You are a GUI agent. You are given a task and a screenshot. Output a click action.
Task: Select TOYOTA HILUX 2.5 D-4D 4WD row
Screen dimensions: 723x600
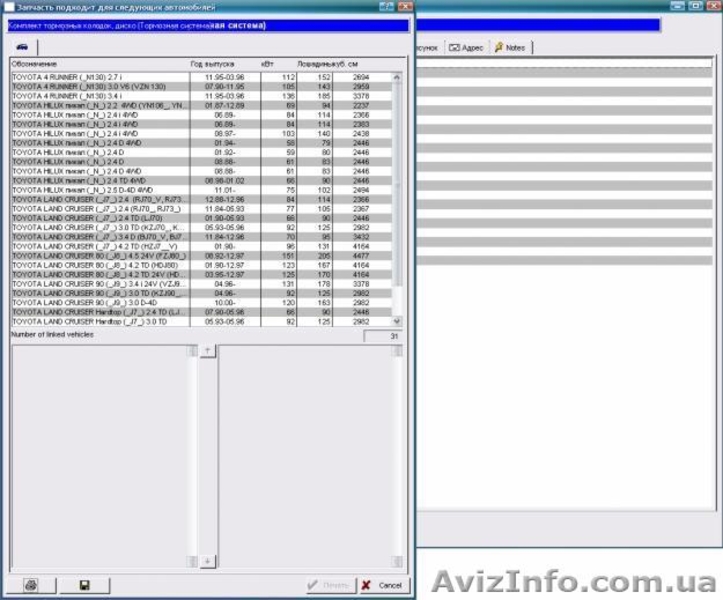pos(98,189)
